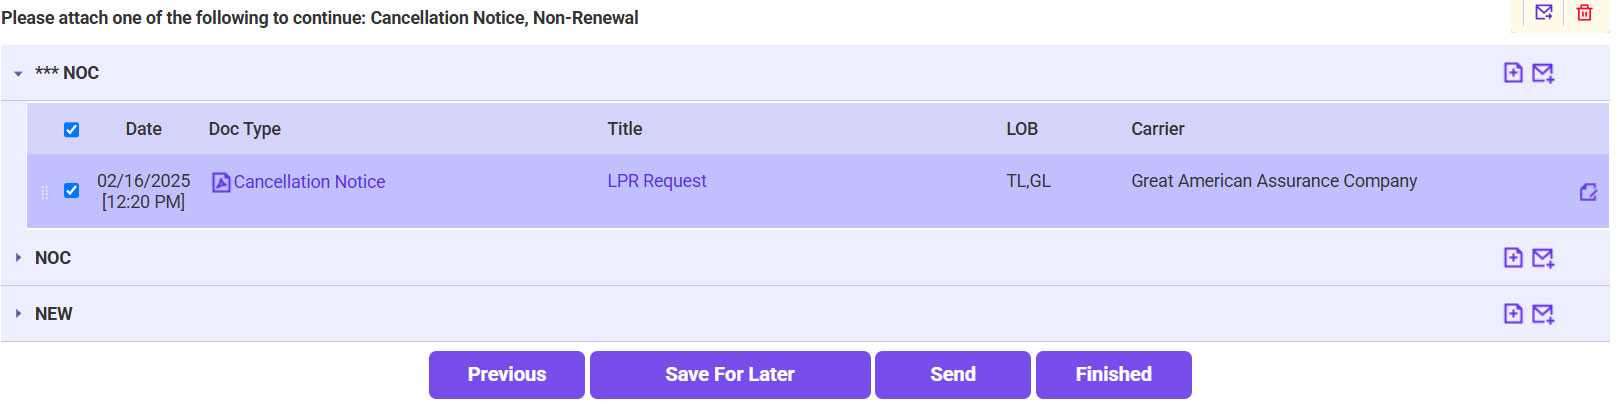Click the red trash delete icon

coord(1584,13)
